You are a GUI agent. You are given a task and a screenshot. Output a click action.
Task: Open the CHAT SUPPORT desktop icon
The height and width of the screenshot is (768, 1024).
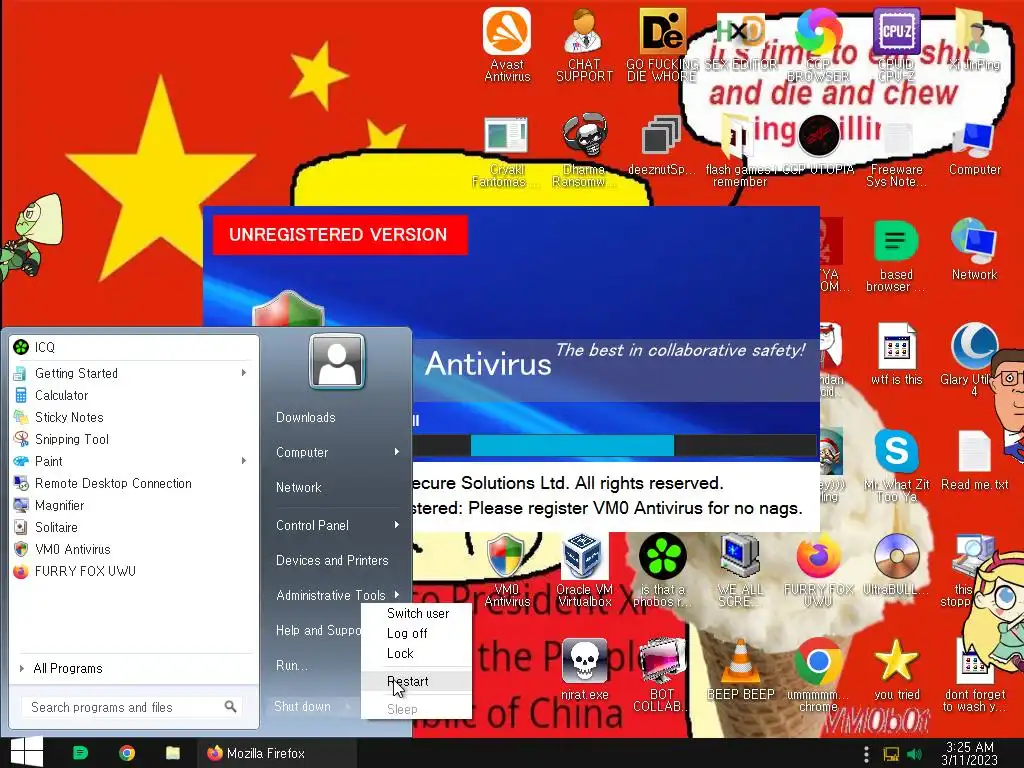coord(584,44)
